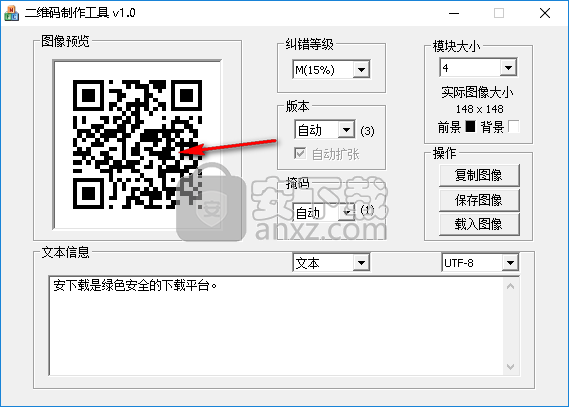Toggle the 自动扩张 checkbox
569x407 pixels.
point(300,153)
